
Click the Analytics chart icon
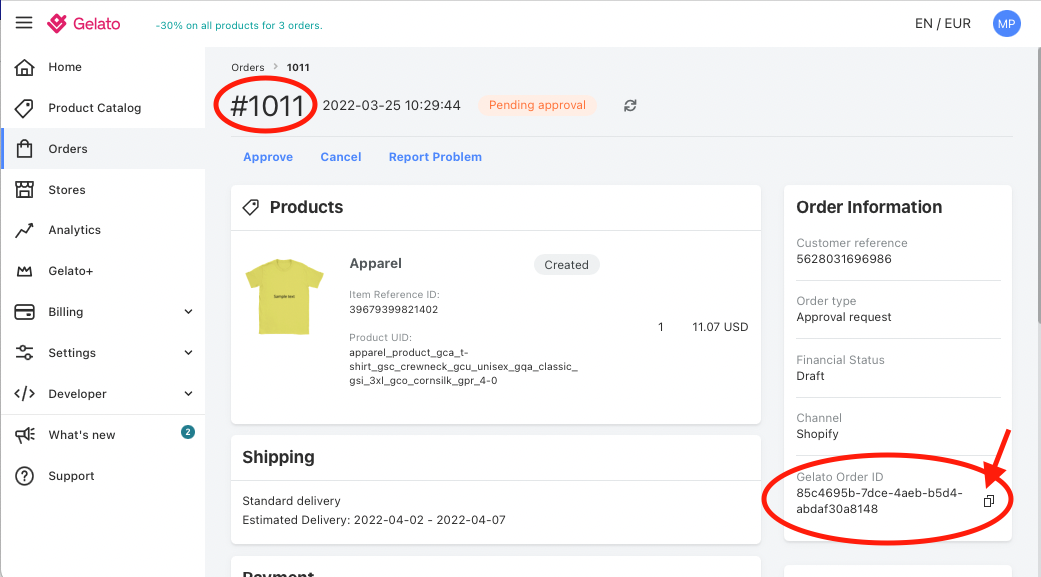[x=25, y=230]
